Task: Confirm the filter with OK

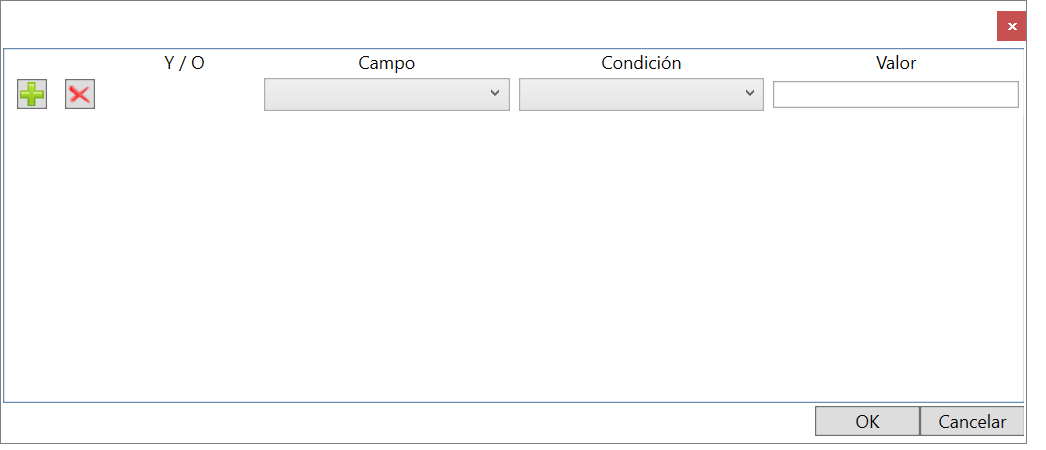Action: (867, 421)
